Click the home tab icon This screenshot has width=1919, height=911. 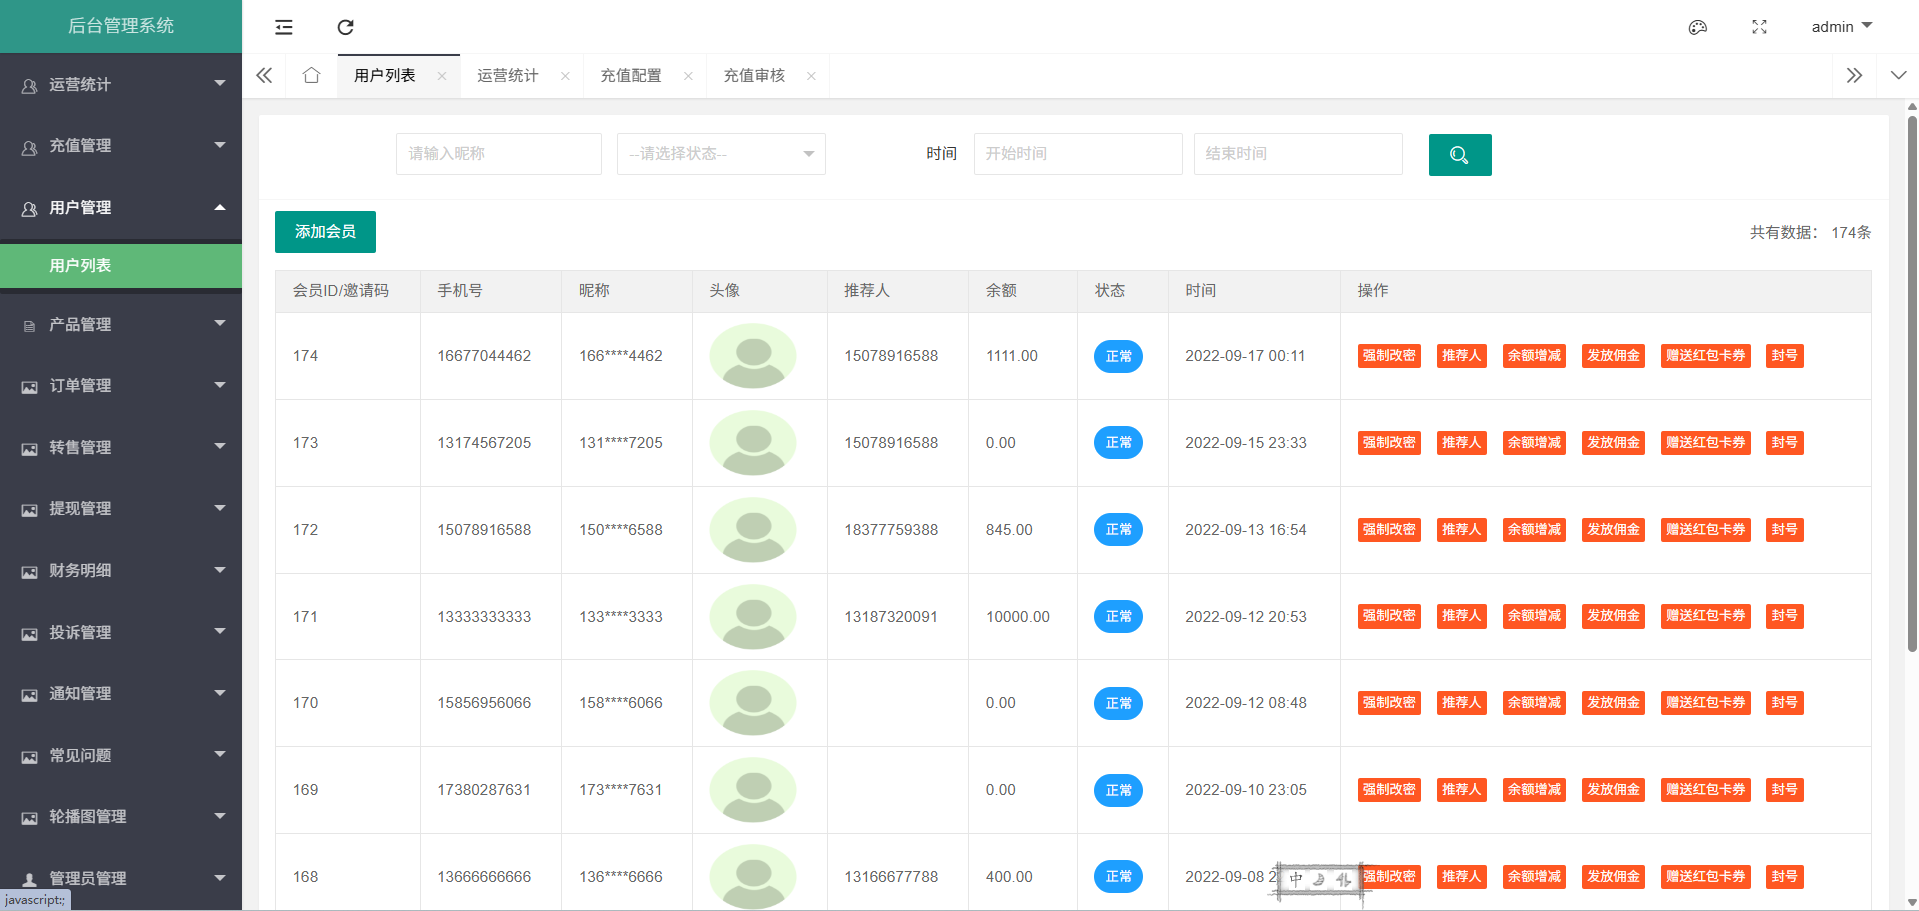point(311,76)
